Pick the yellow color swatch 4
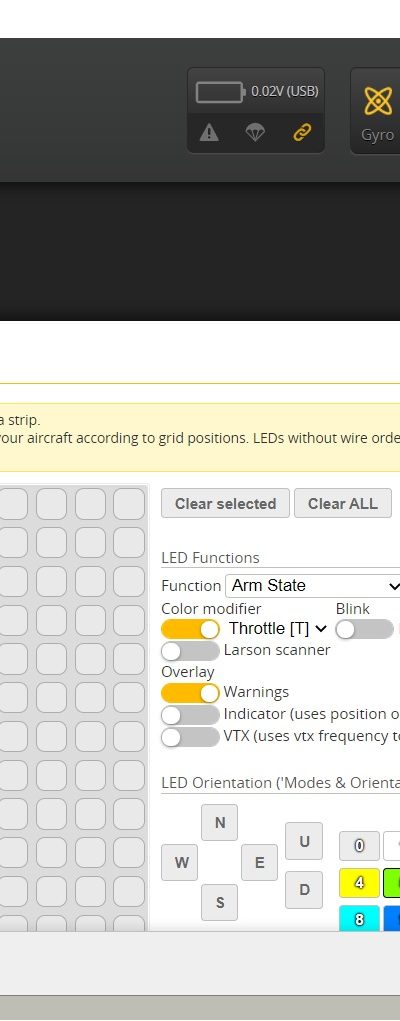Image resolution: width=400 pixels, height=1021 pixels. [359, 883]
